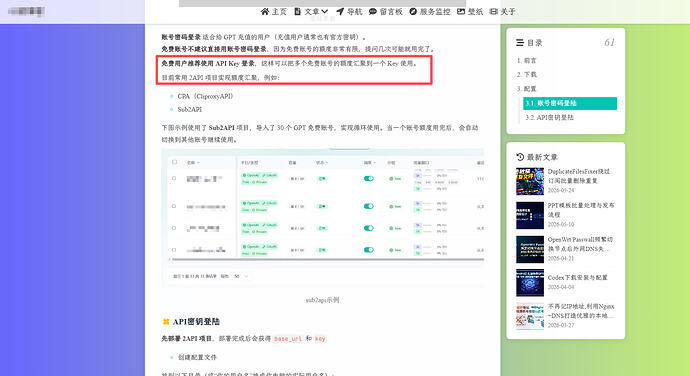Open the Nginx DNS article thumbnail

point(530,315)
